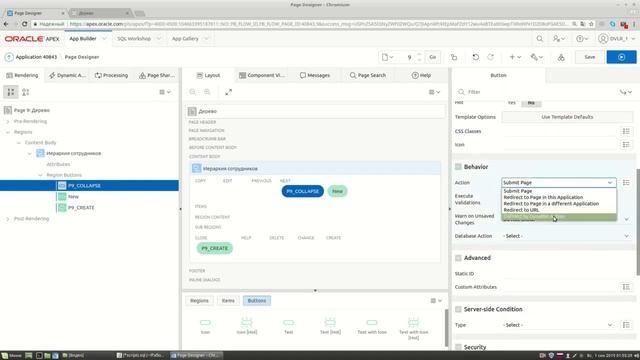640x360 pixels.
Task: Run the page with the blue play button
Action: click(621, 57)
